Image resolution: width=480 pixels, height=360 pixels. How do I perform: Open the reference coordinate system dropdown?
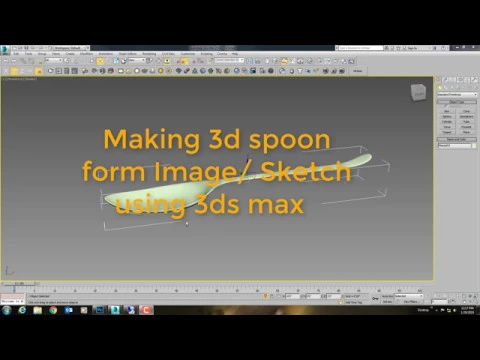[137, 60]
